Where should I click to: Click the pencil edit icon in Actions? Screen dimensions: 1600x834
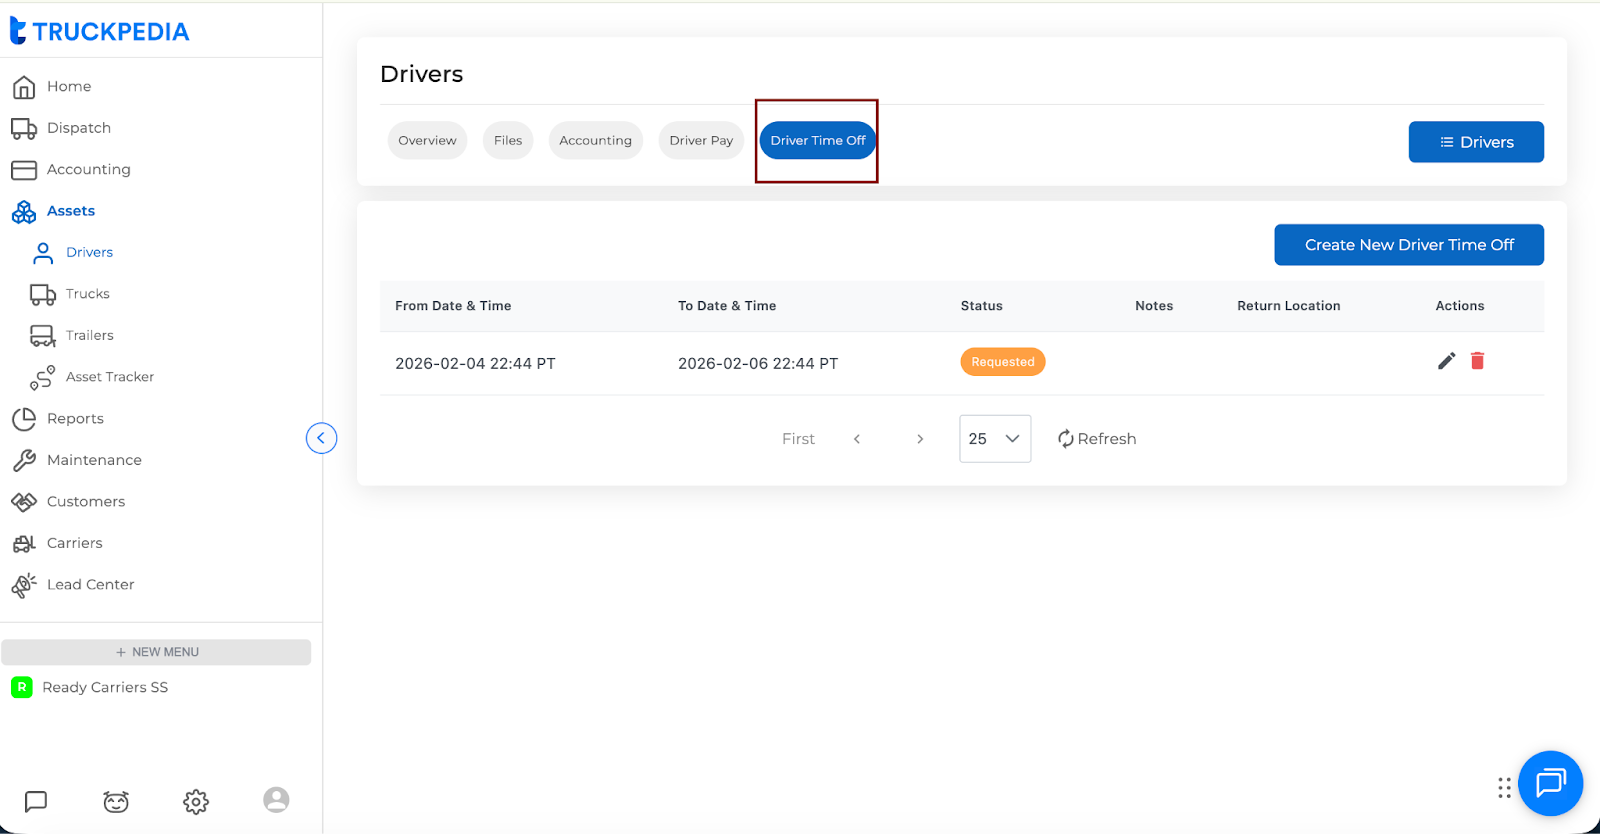(1446, 361)
